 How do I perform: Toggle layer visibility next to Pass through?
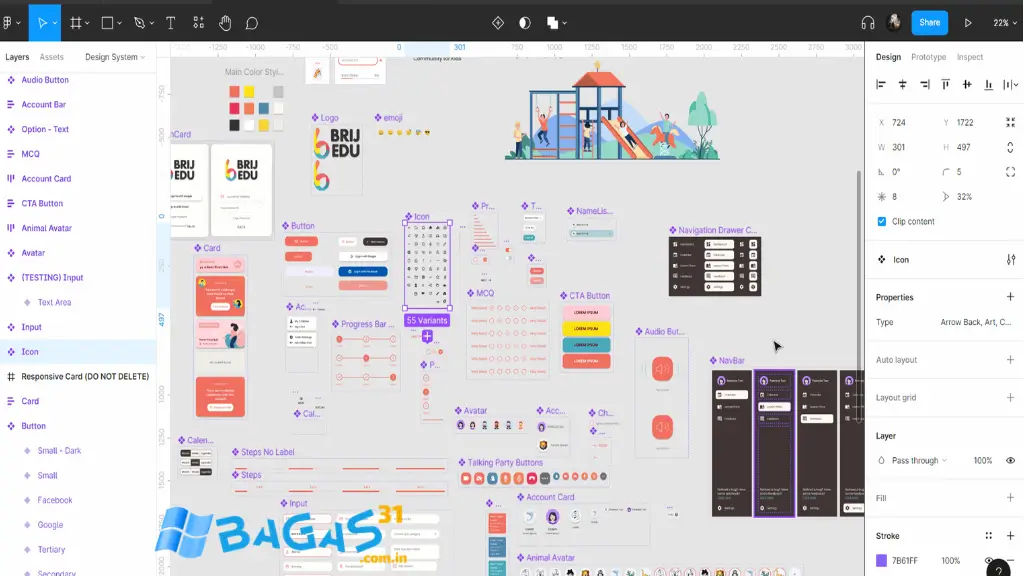coord(1009,461)
